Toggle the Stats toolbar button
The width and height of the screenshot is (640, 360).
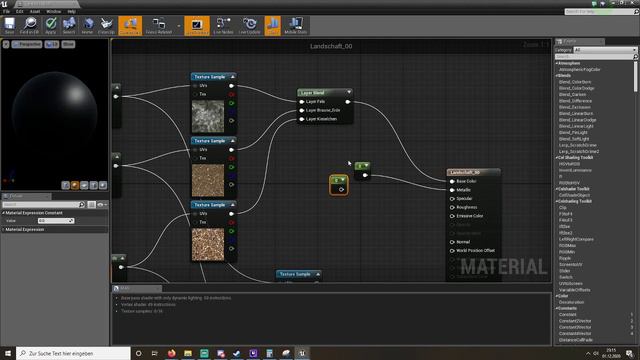273,26
